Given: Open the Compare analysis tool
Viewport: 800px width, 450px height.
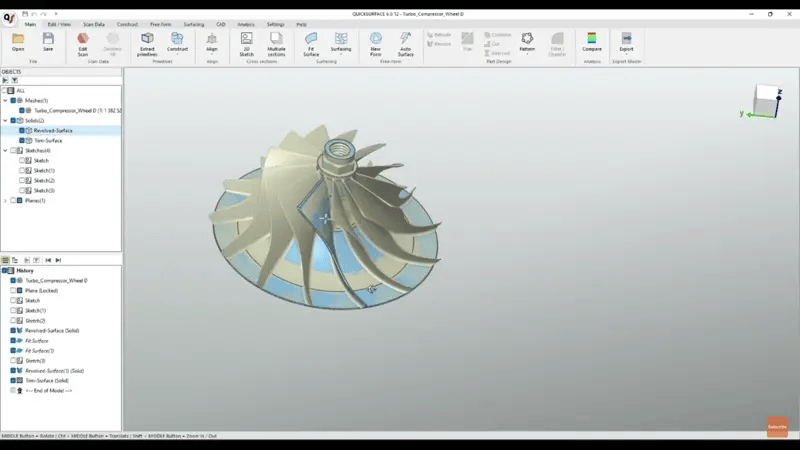Looking at the screenshot, I should (x=592, y=42).
